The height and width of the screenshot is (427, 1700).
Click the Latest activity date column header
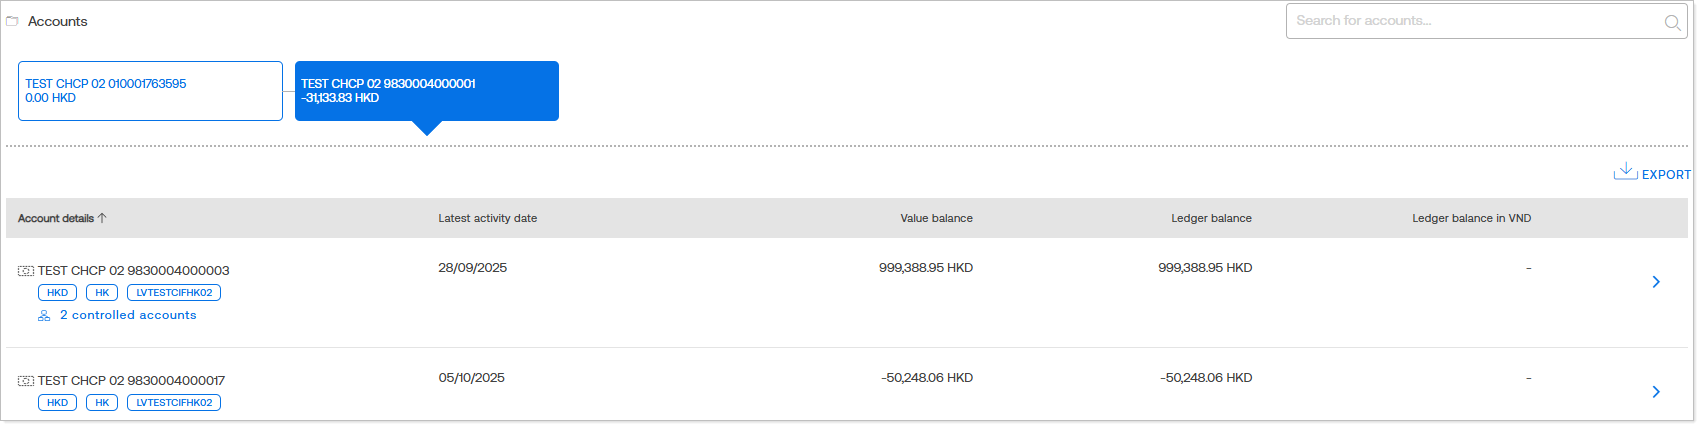[x=488, y=218]
